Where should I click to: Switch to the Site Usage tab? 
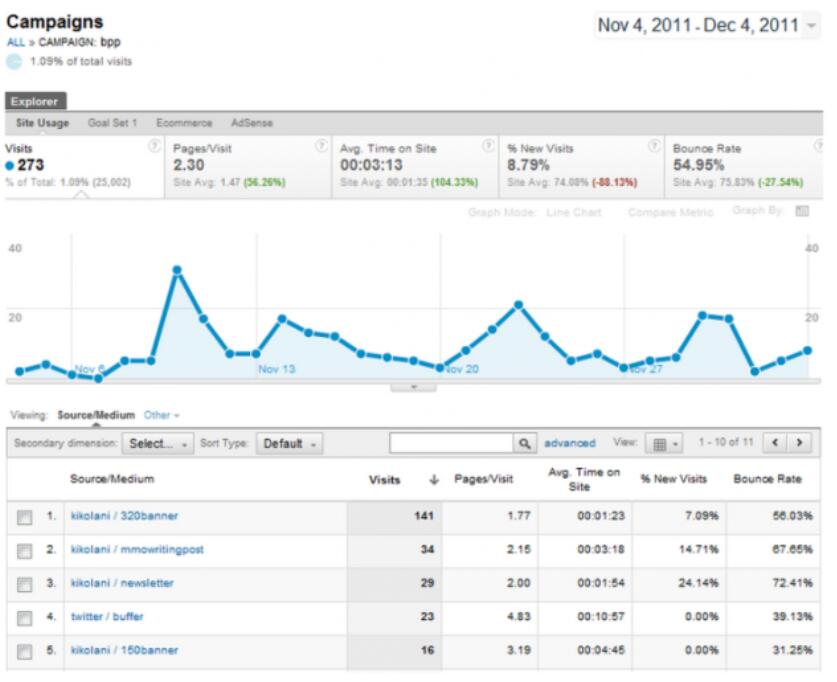coord(42,123)
